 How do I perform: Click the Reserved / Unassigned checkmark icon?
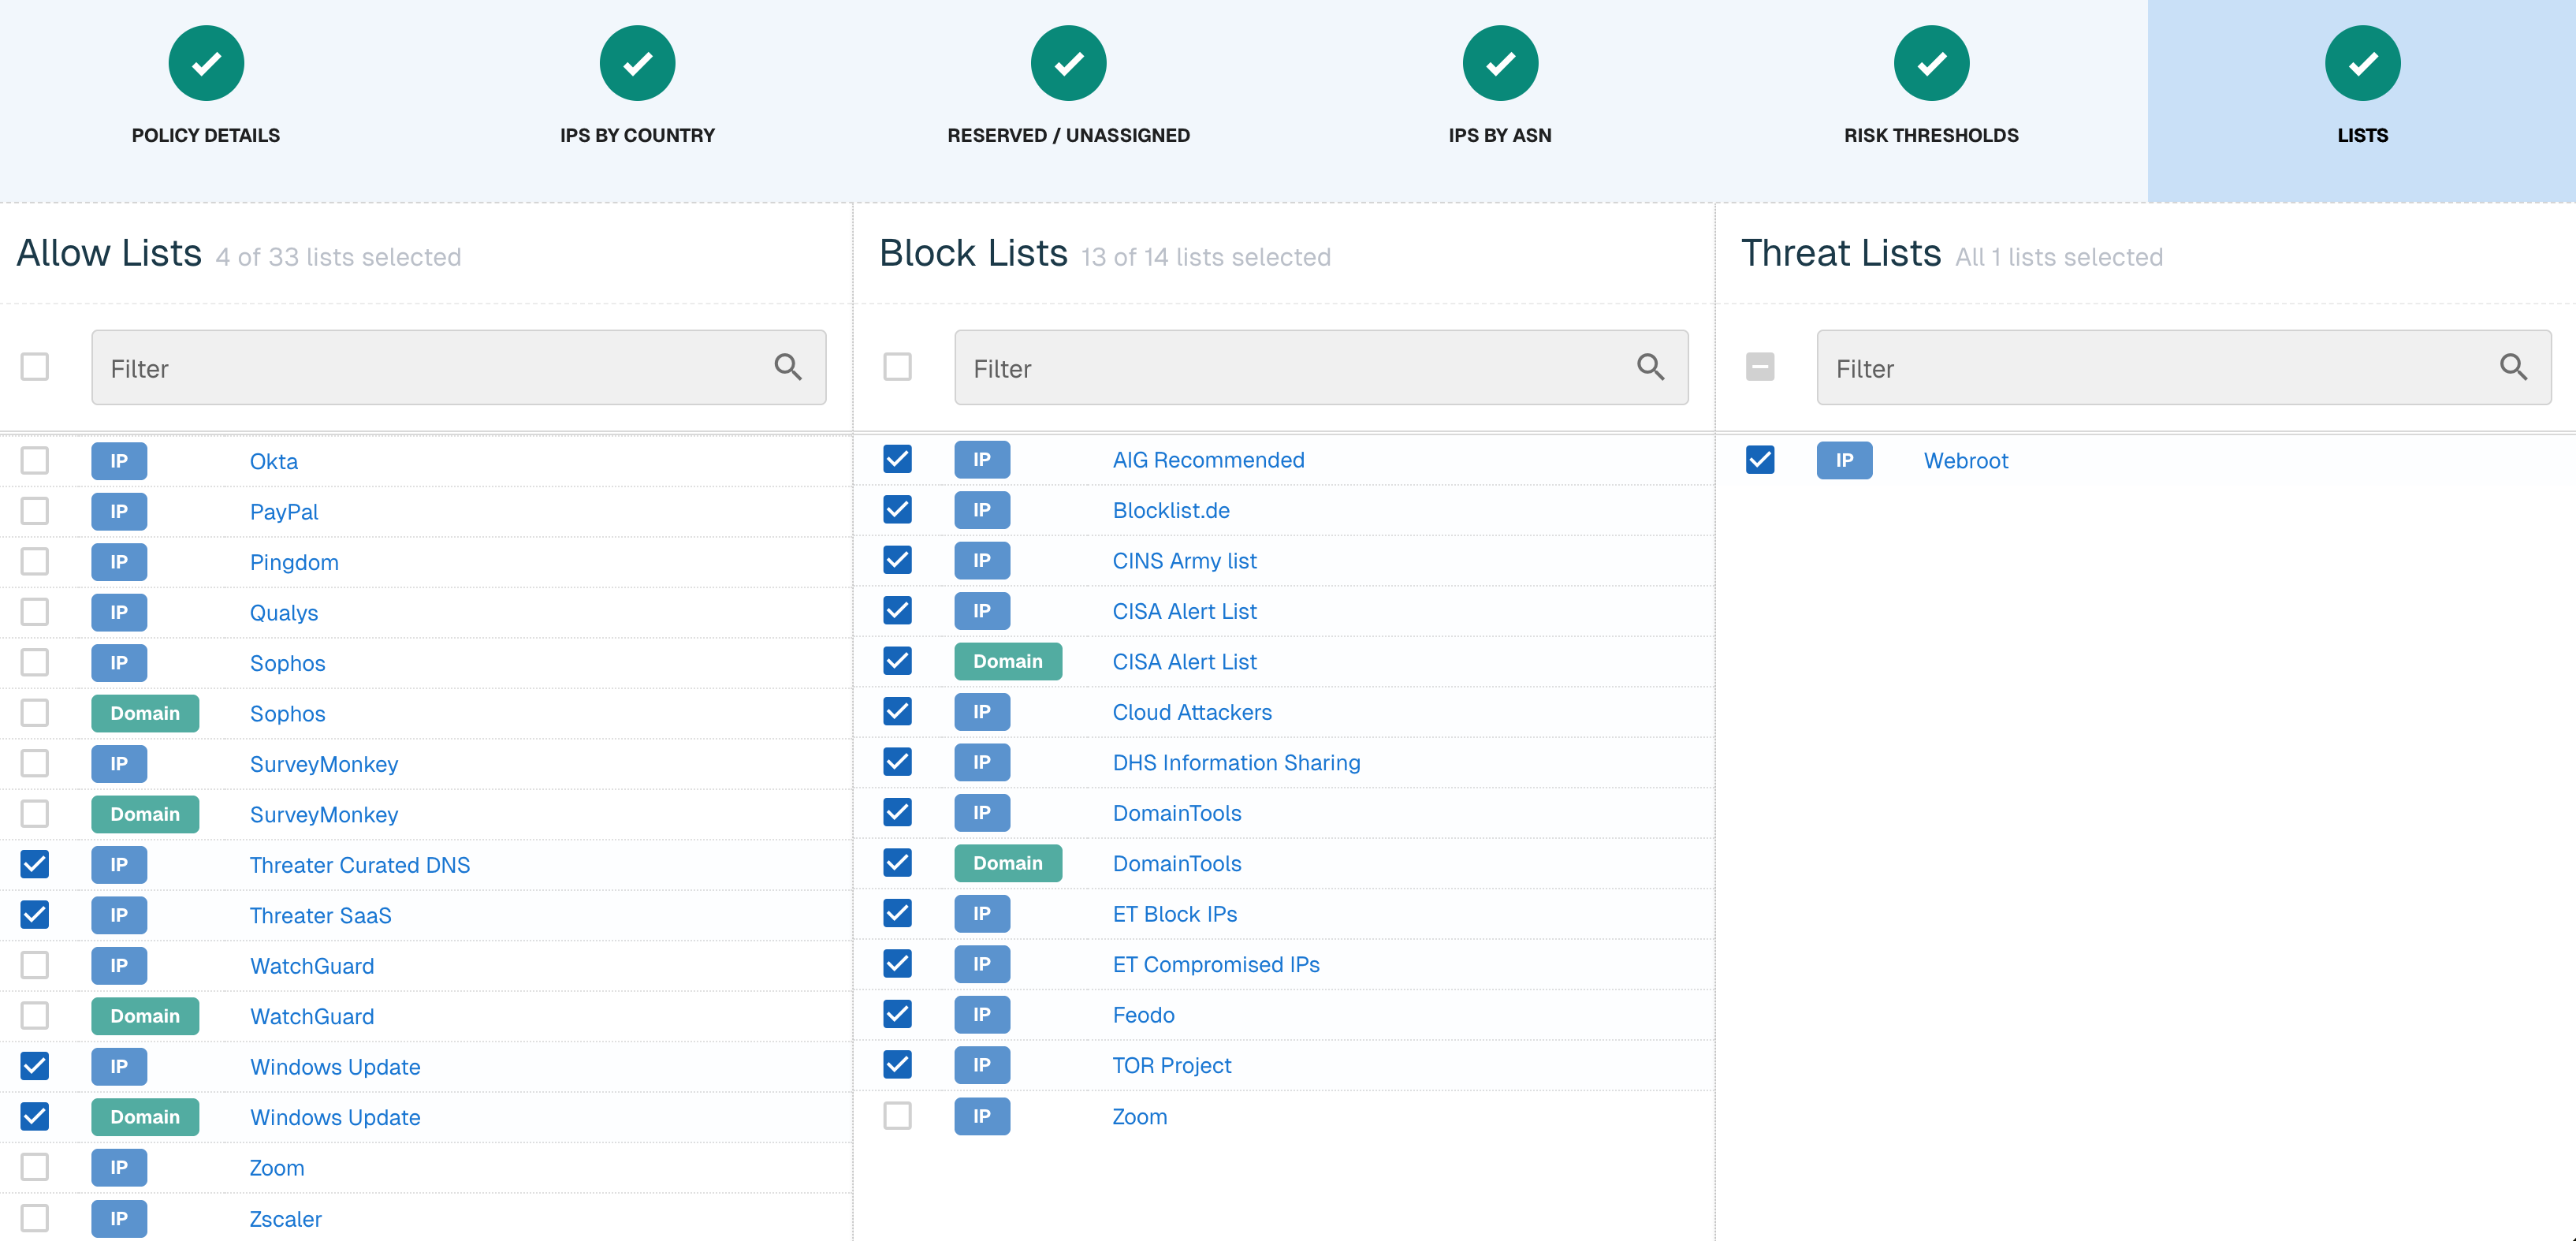[1068, 63]
